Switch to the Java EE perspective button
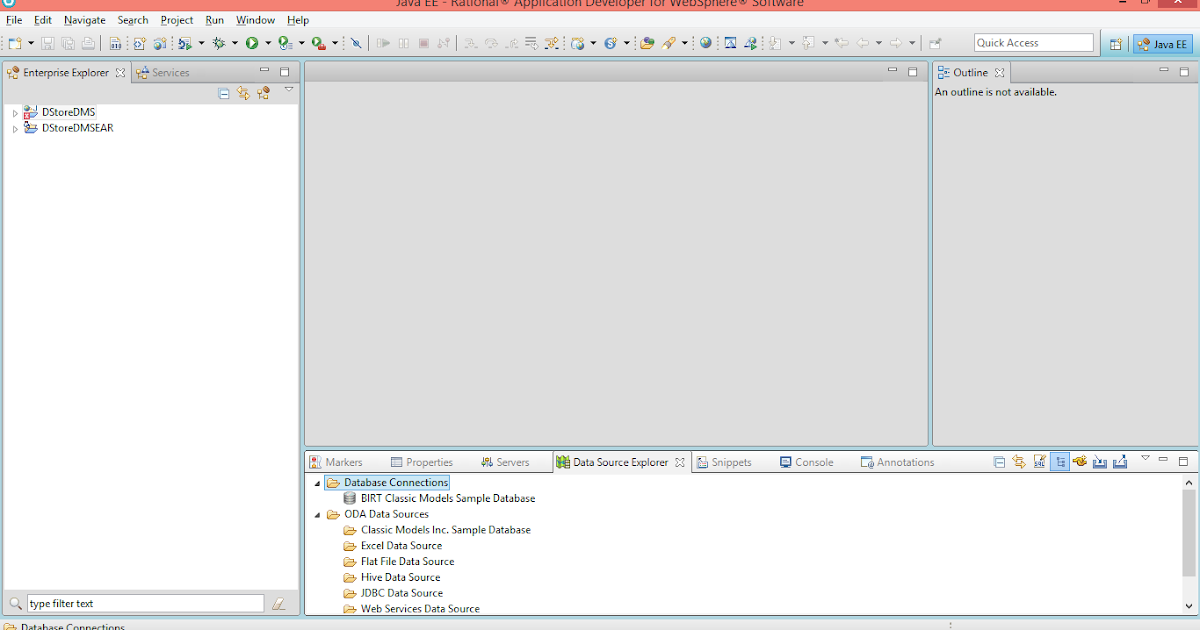 (x=1162, y=43)
